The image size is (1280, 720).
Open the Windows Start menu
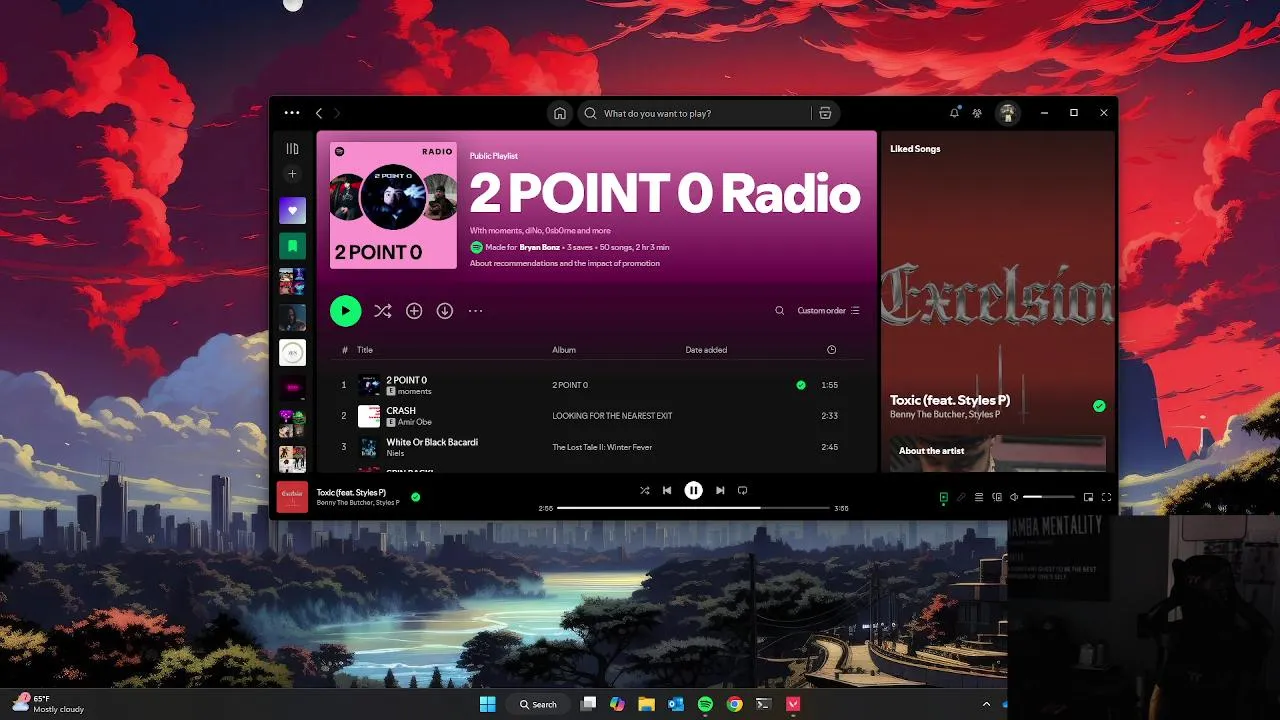488,704
